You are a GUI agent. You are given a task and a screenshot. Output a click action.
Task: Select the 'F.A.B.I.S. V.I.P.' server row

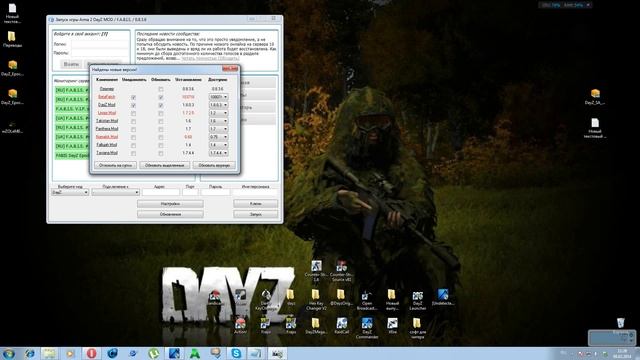[72, 109]
